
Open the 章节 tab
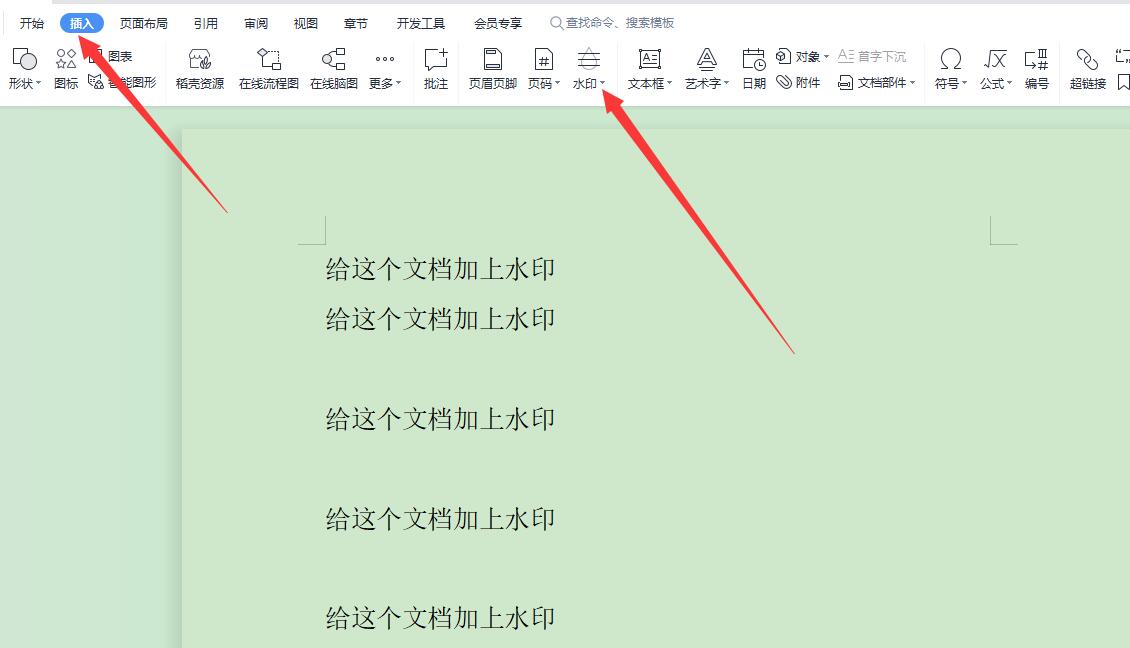355,23
